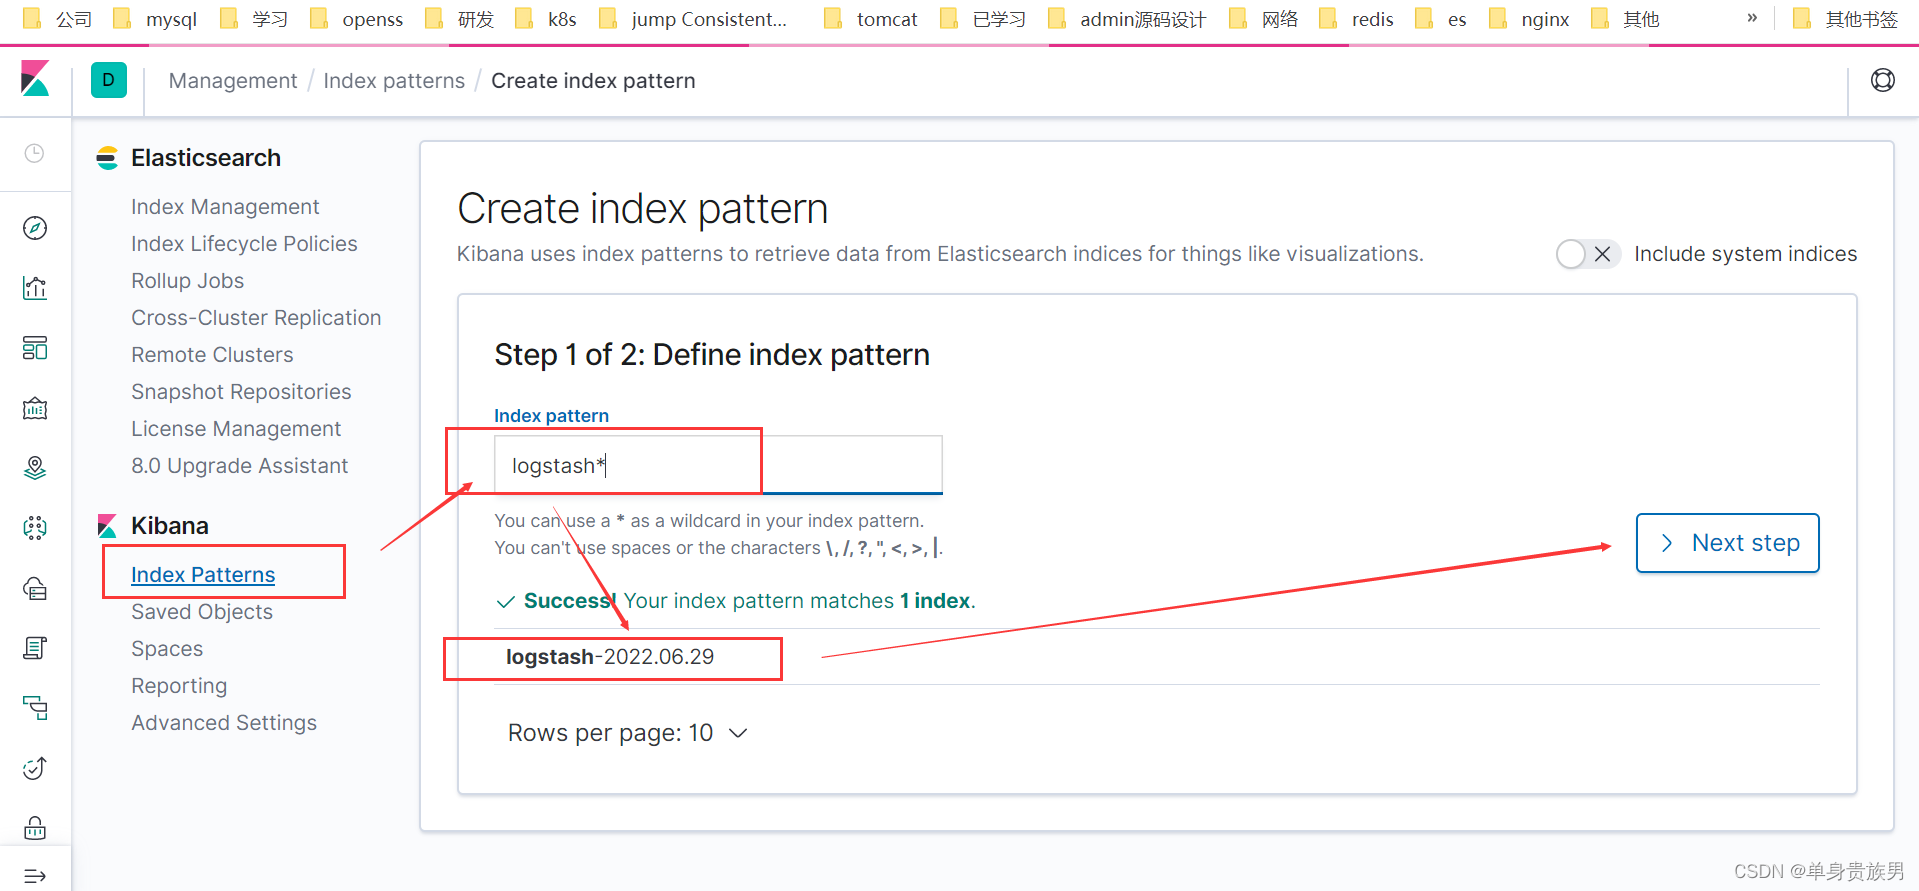This screenshot has height=891, width=1919.
Task: Open Reporting menu item
Action: pos(179,686)
